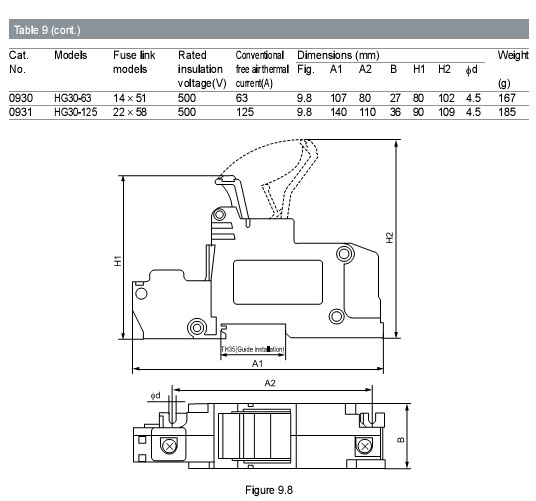Image resolution: width=536 pixels, height=501 pixels.
Task: Click the 'A2' column sub-header
Action: click(365, 69)
